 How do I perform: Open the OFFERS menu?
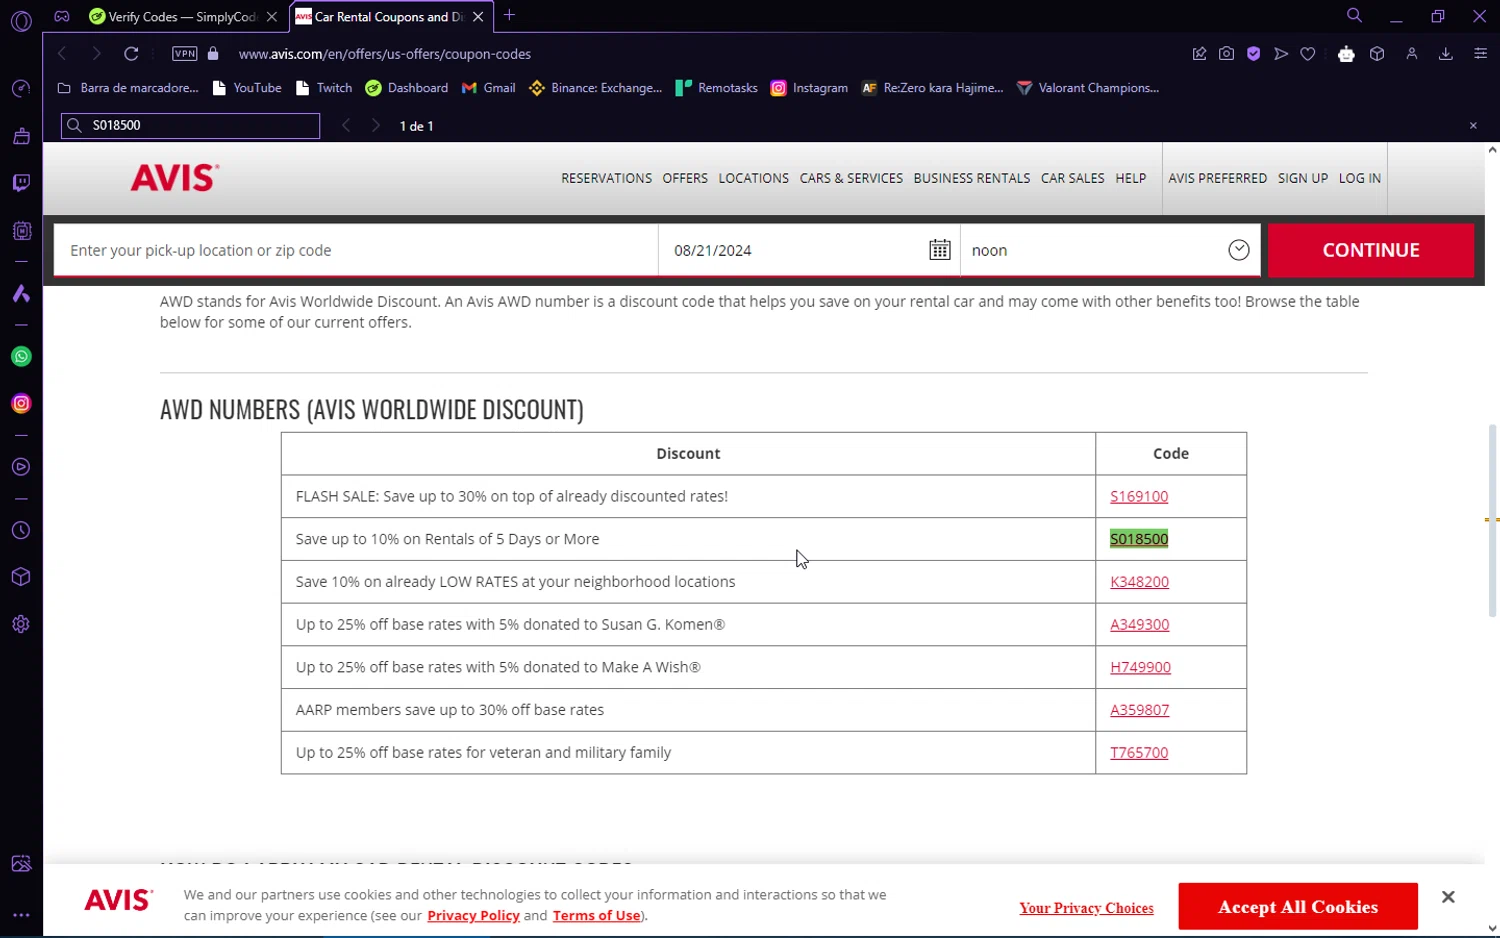(x=685, y=178)
